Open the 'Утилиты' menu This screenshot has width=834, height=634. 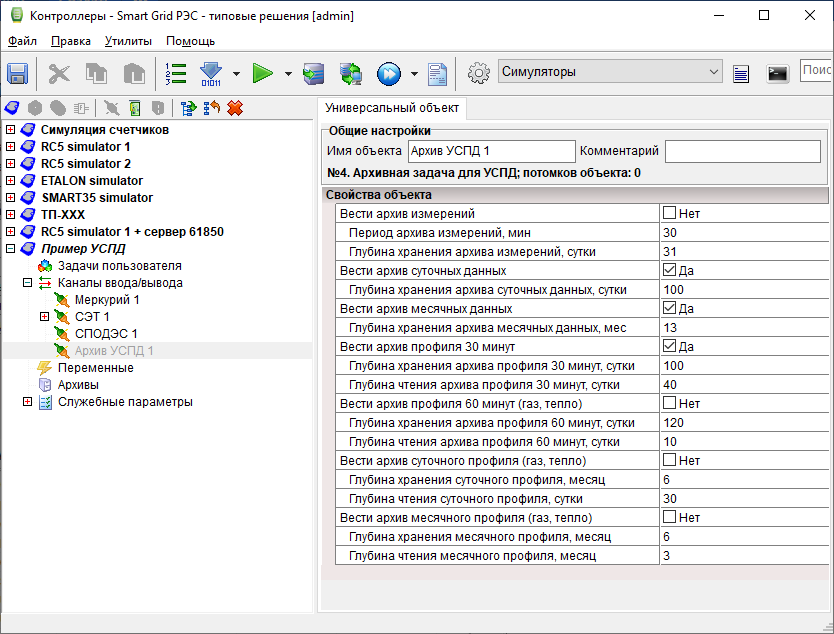(x=128, y=41)
